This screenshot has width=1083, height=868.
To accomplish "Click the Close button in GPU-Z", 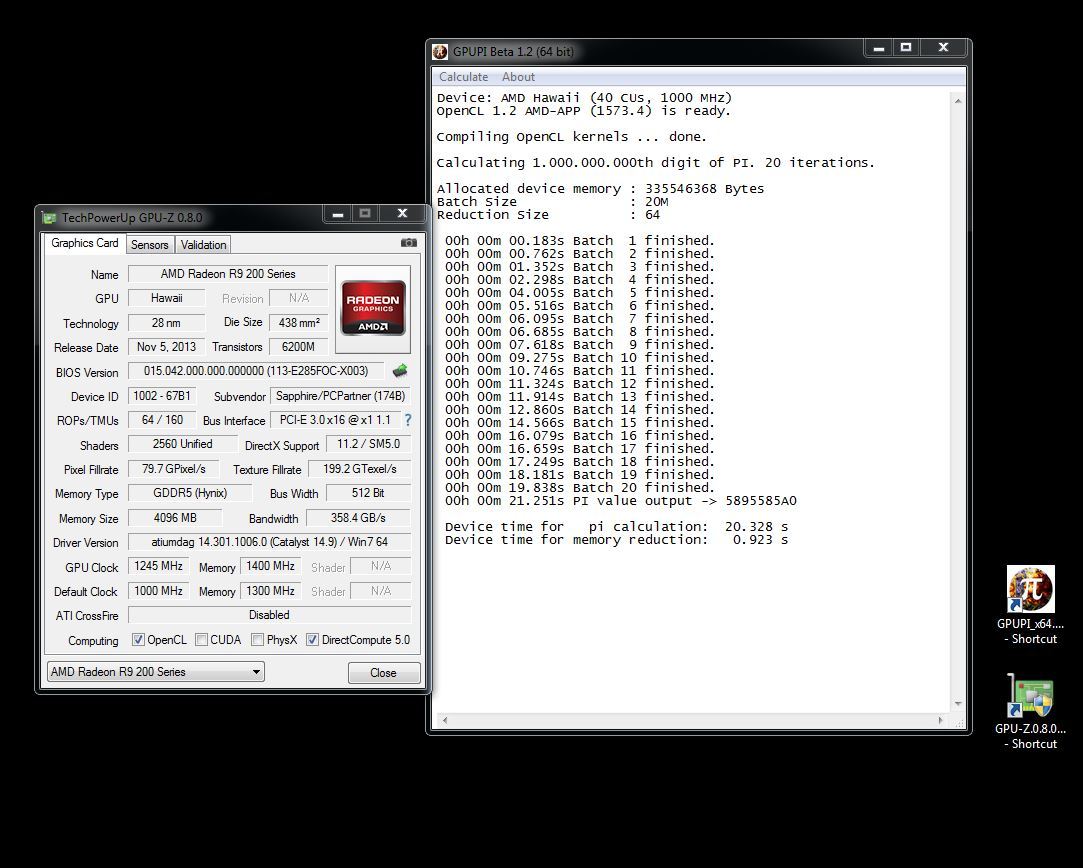I will pyautogui.click(x=383, y=673).
